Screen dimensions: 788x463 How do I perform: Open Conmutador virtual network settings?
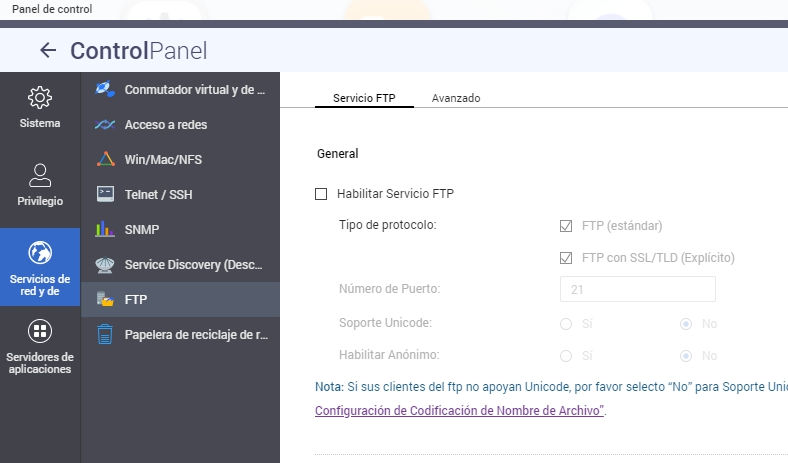[x=180, y=89]
